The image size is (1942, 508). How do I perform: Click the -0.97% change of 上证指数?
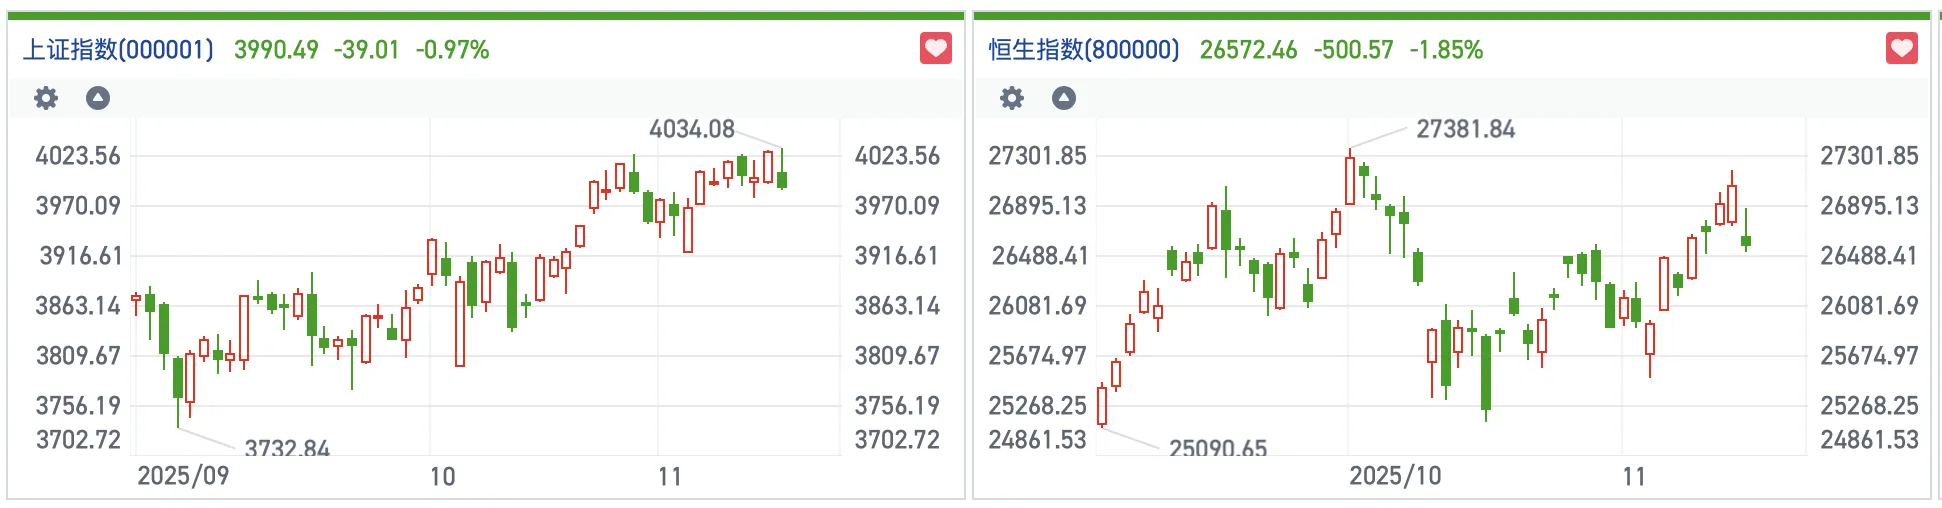pyautogui.click(x=452, y=50)
